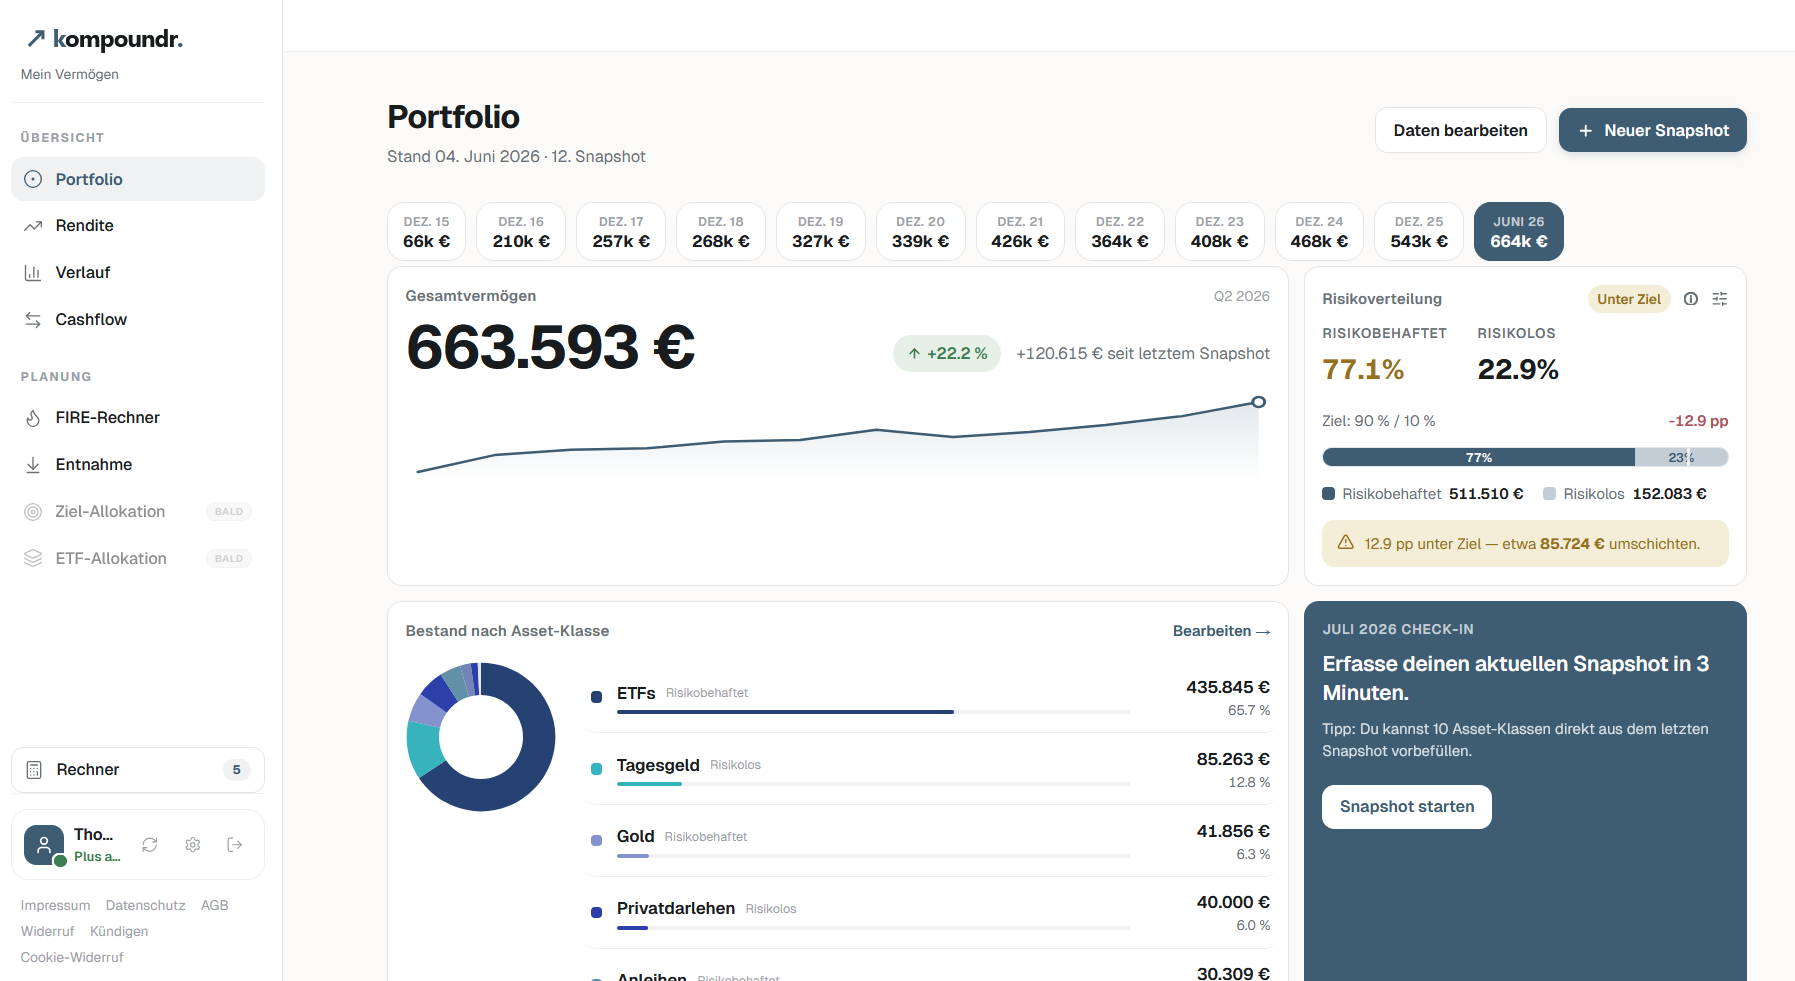Create a Neuer Snapshot
This screenshot has width=1795, height=981.
tap(1653, 131)
